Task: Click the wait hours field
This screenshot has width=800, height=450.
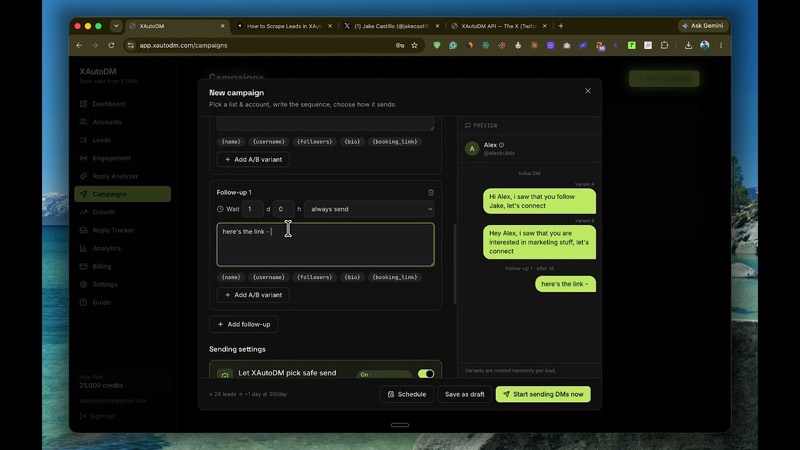Action: tap(283, 209)
